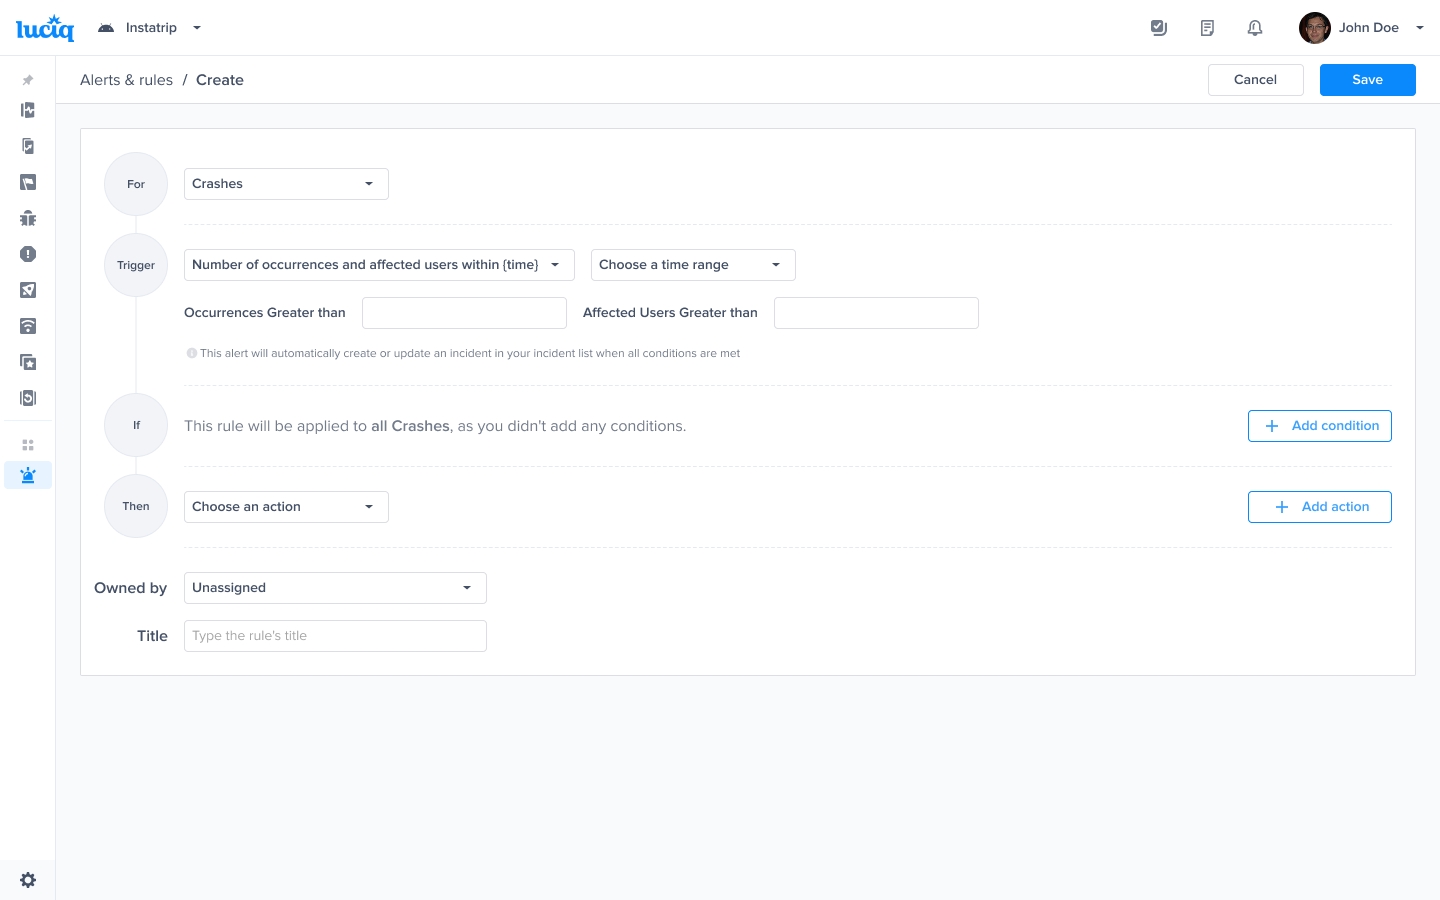
Task: Open the rocket icon sidebar page
Action: (x=28, y=290)
